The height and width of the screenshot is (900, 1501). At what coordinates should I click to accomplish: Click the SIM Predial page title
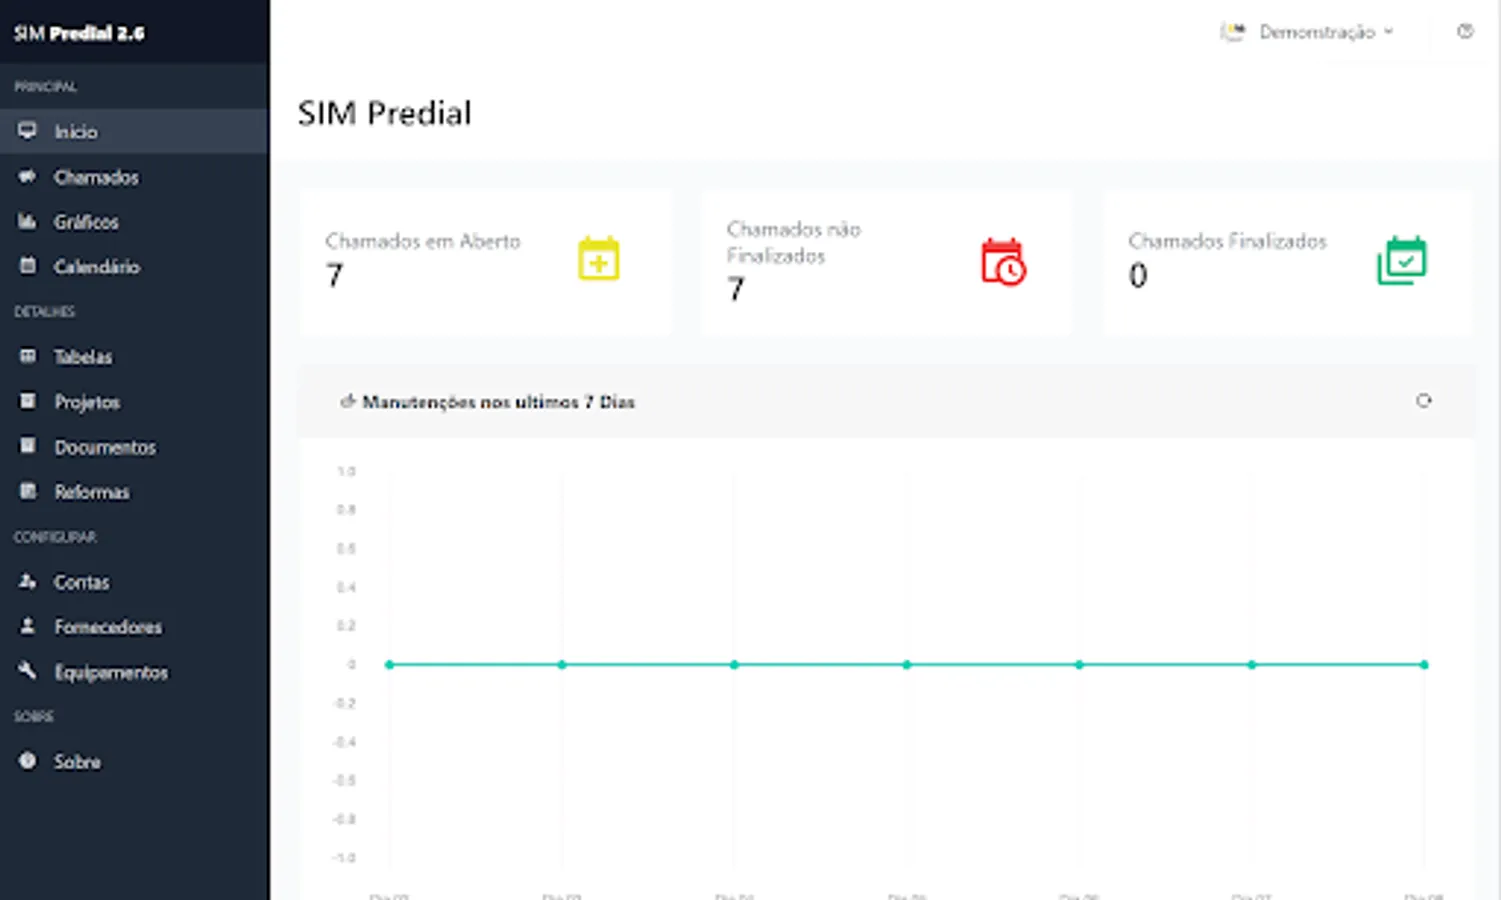[x=384, y=113]
